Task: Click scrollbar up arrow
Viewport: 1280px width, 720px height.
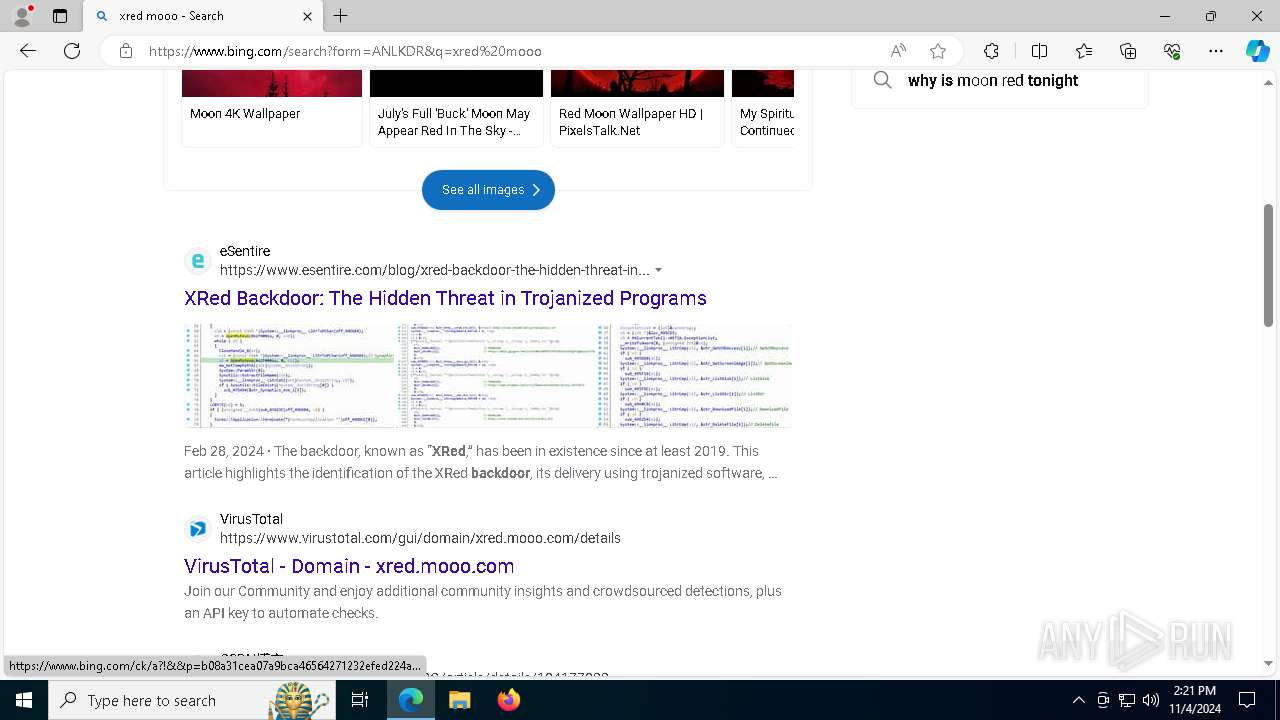Action: (1268, 81)
